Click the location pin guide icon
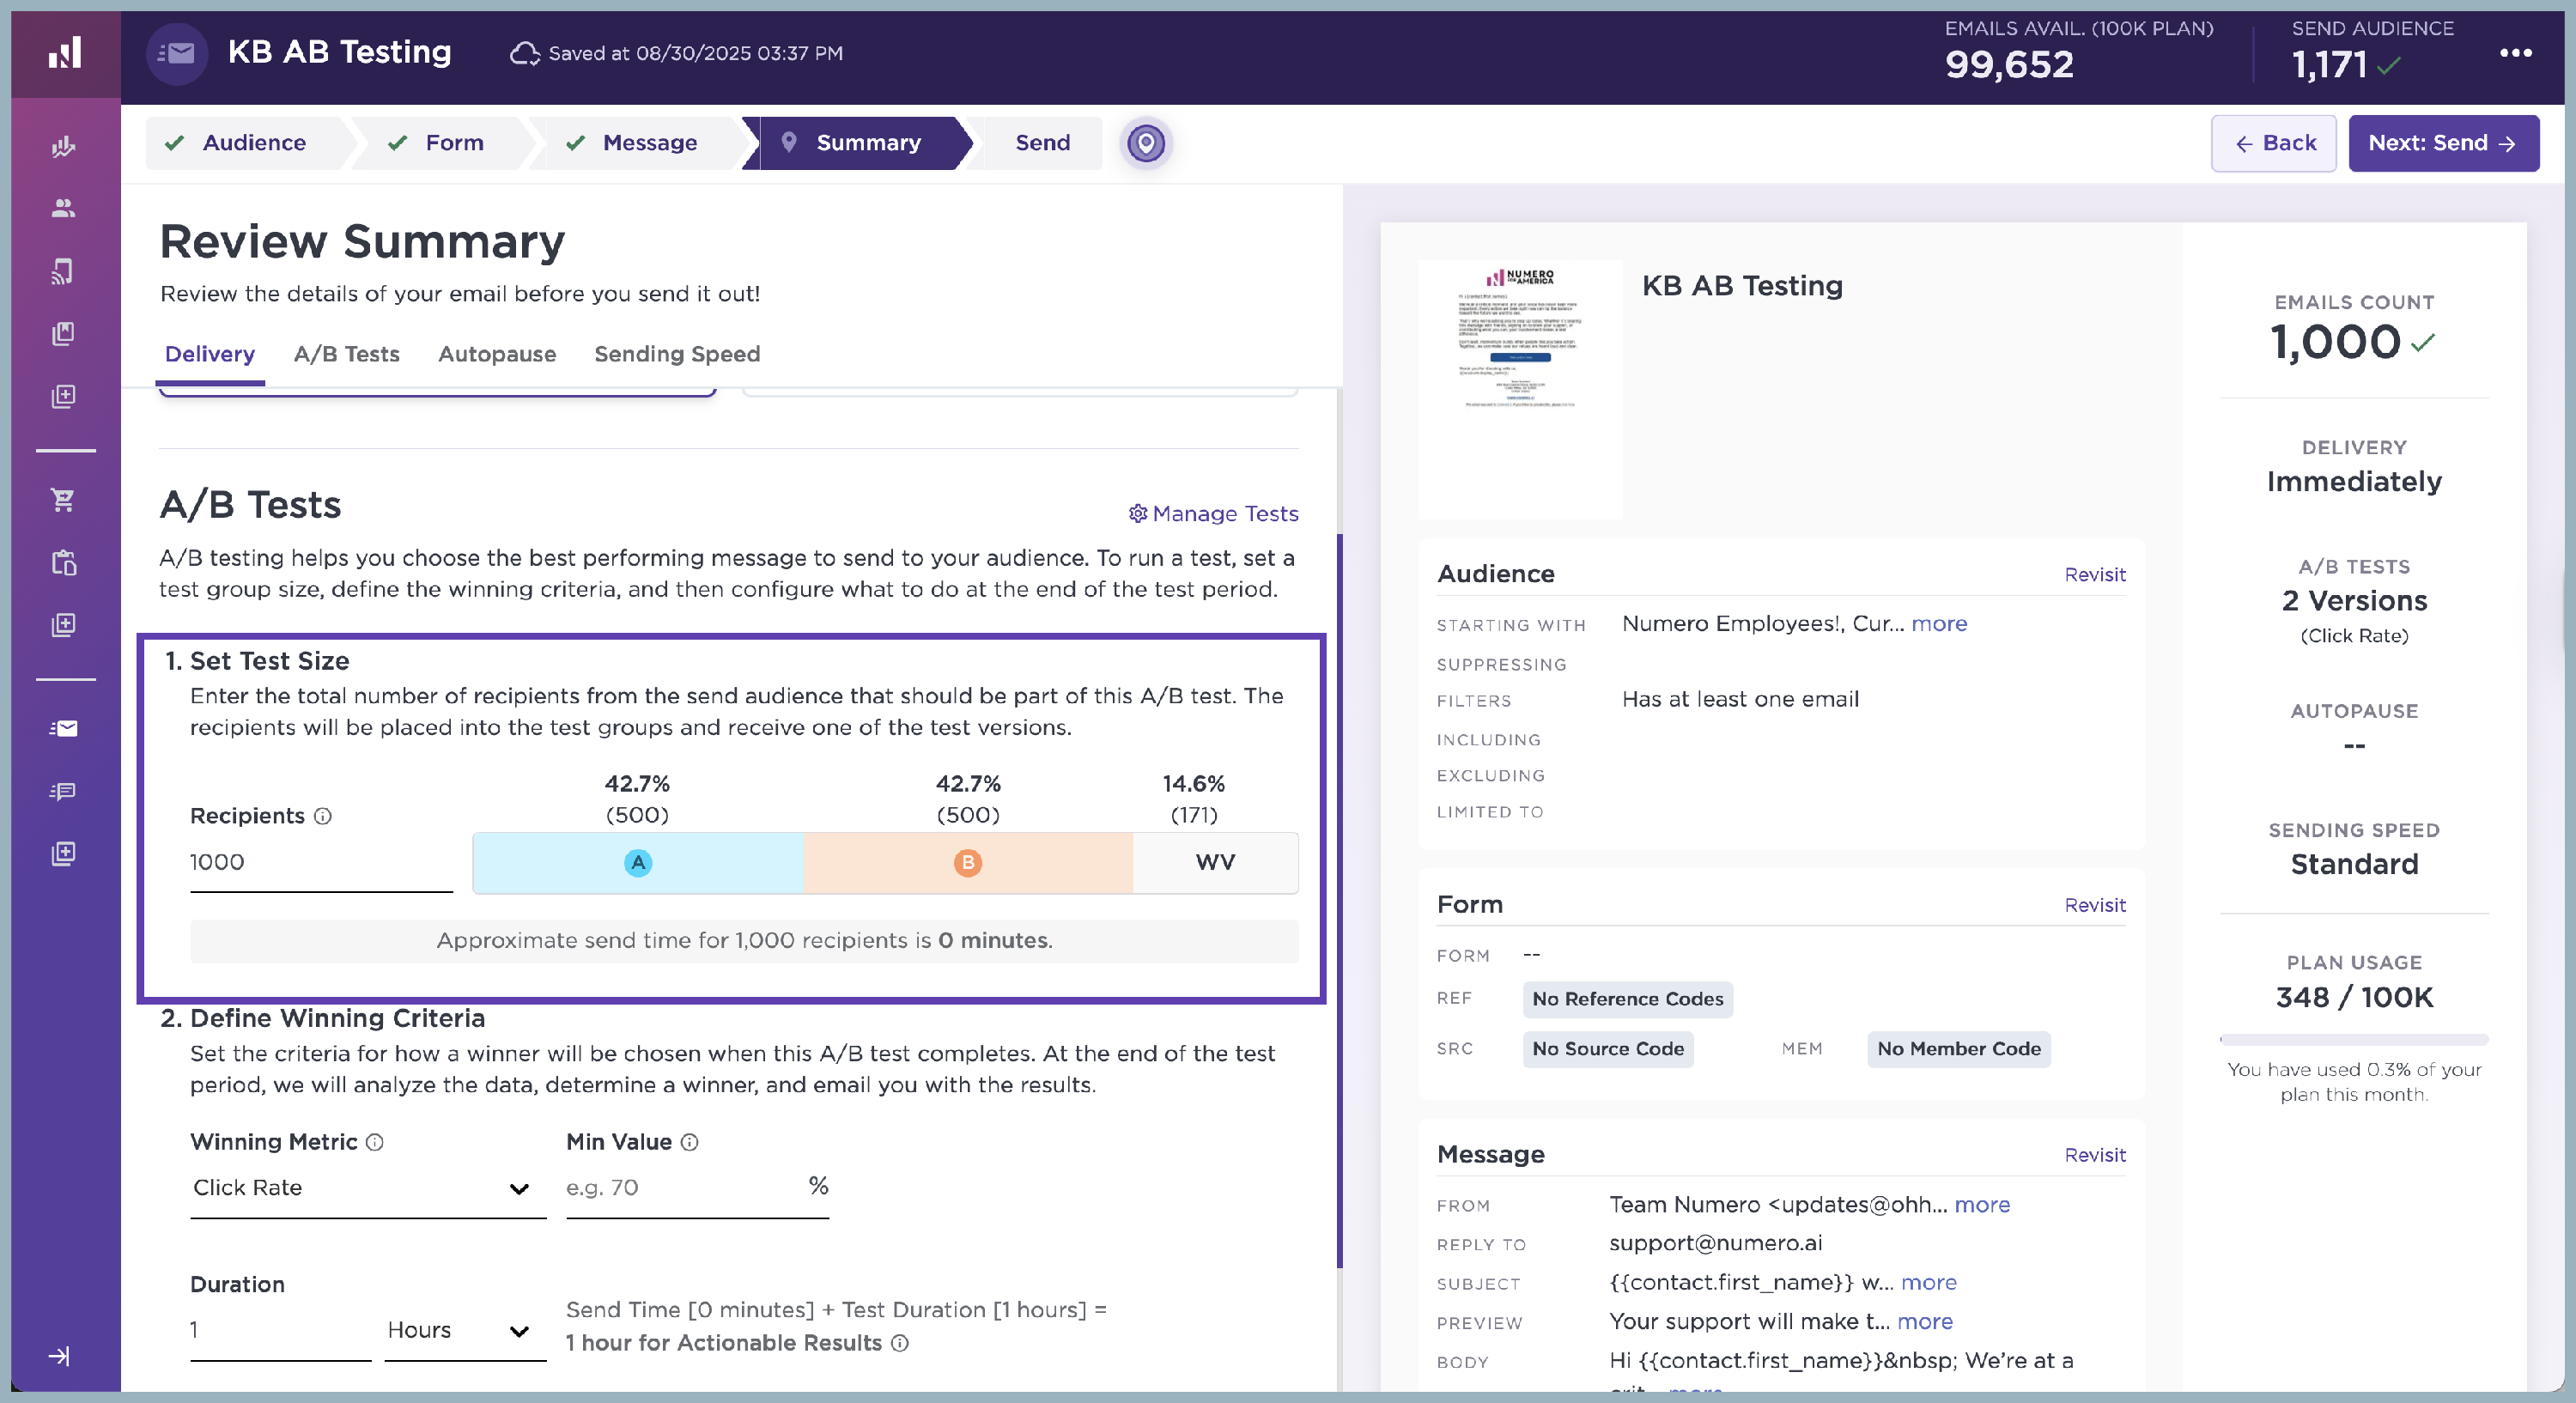 click(x=1146, y=143)
